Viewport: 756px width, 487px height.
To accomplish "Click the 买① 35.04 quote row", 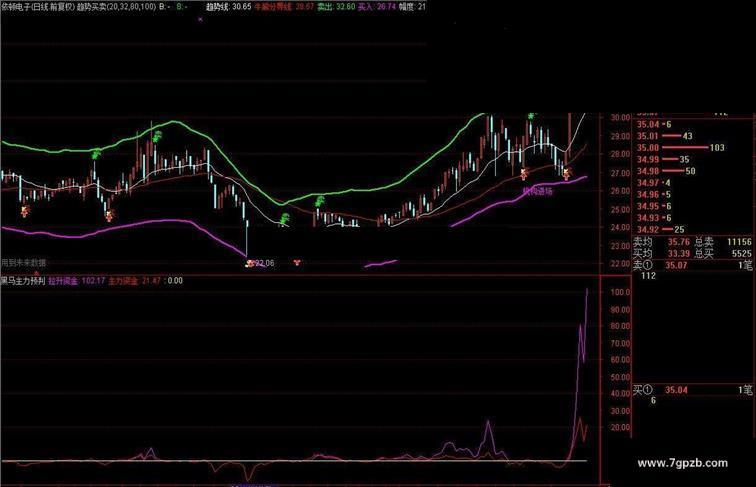I will point(693,390).
